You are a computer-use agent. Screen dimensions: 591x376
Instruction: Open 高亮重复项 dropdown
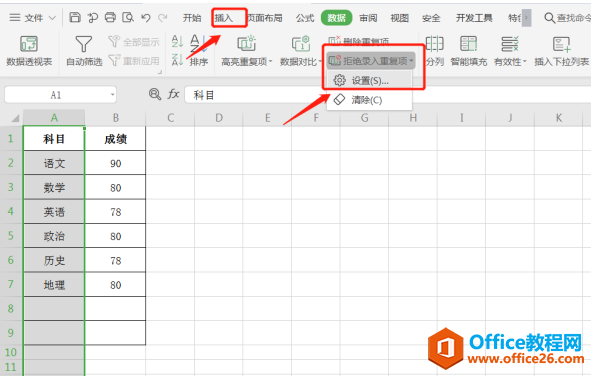click(247, 51)
